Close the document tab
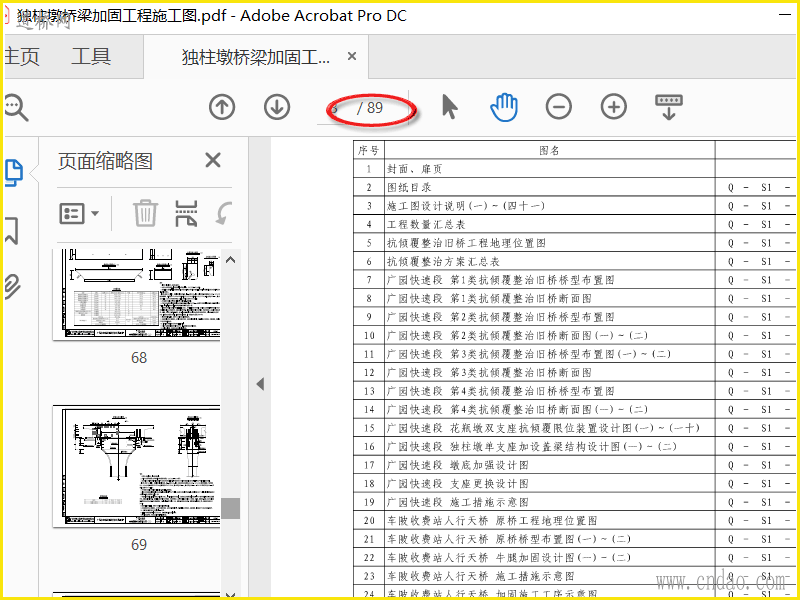 tap(352, 56)
